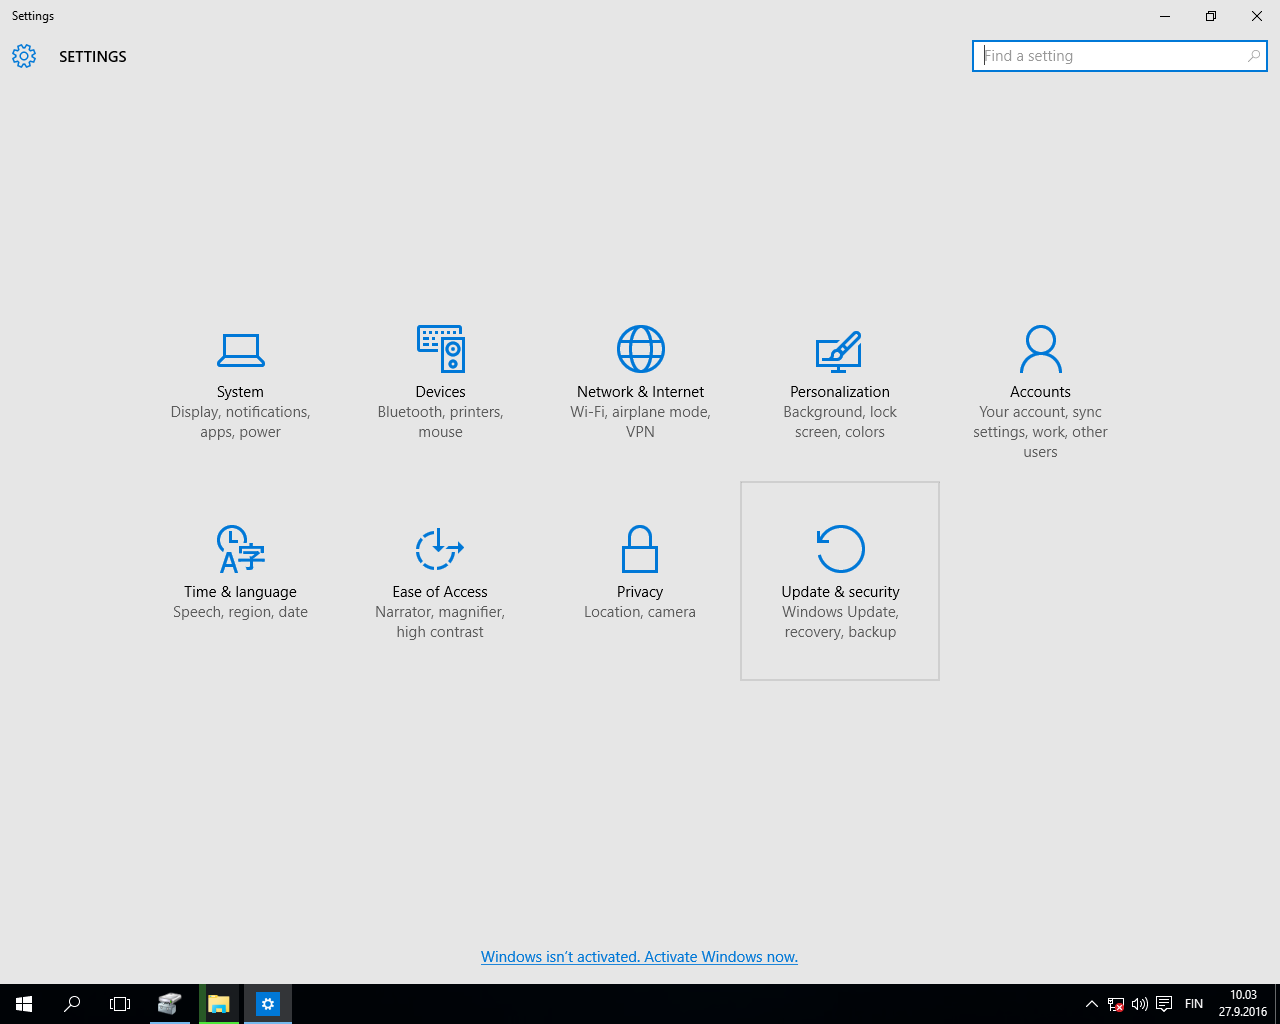Viewport: 1280px width, 1024px height.
Task: Open Action Center notifications icon
Action: [1164, 1004]
